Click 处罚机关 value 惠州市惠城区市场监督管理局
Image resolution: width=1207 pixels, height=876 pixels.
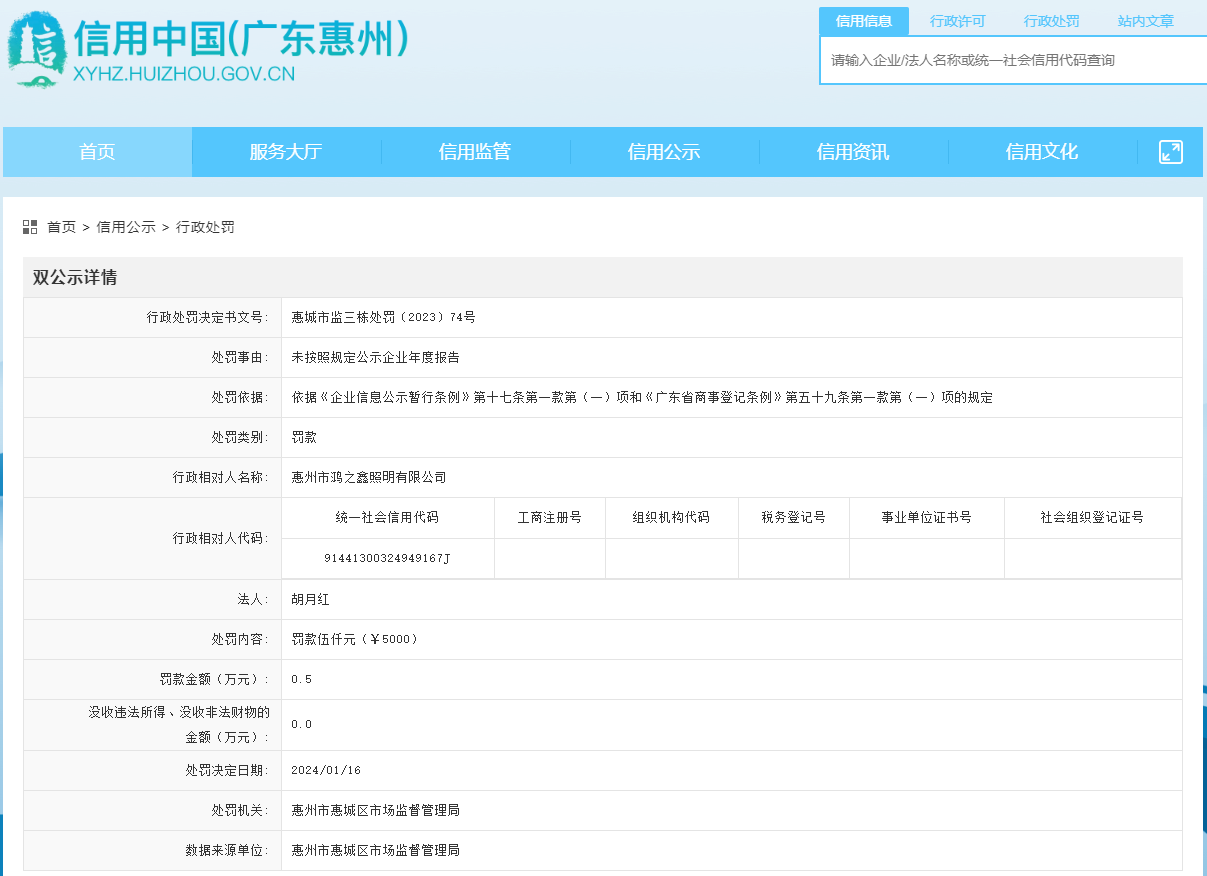375,810
